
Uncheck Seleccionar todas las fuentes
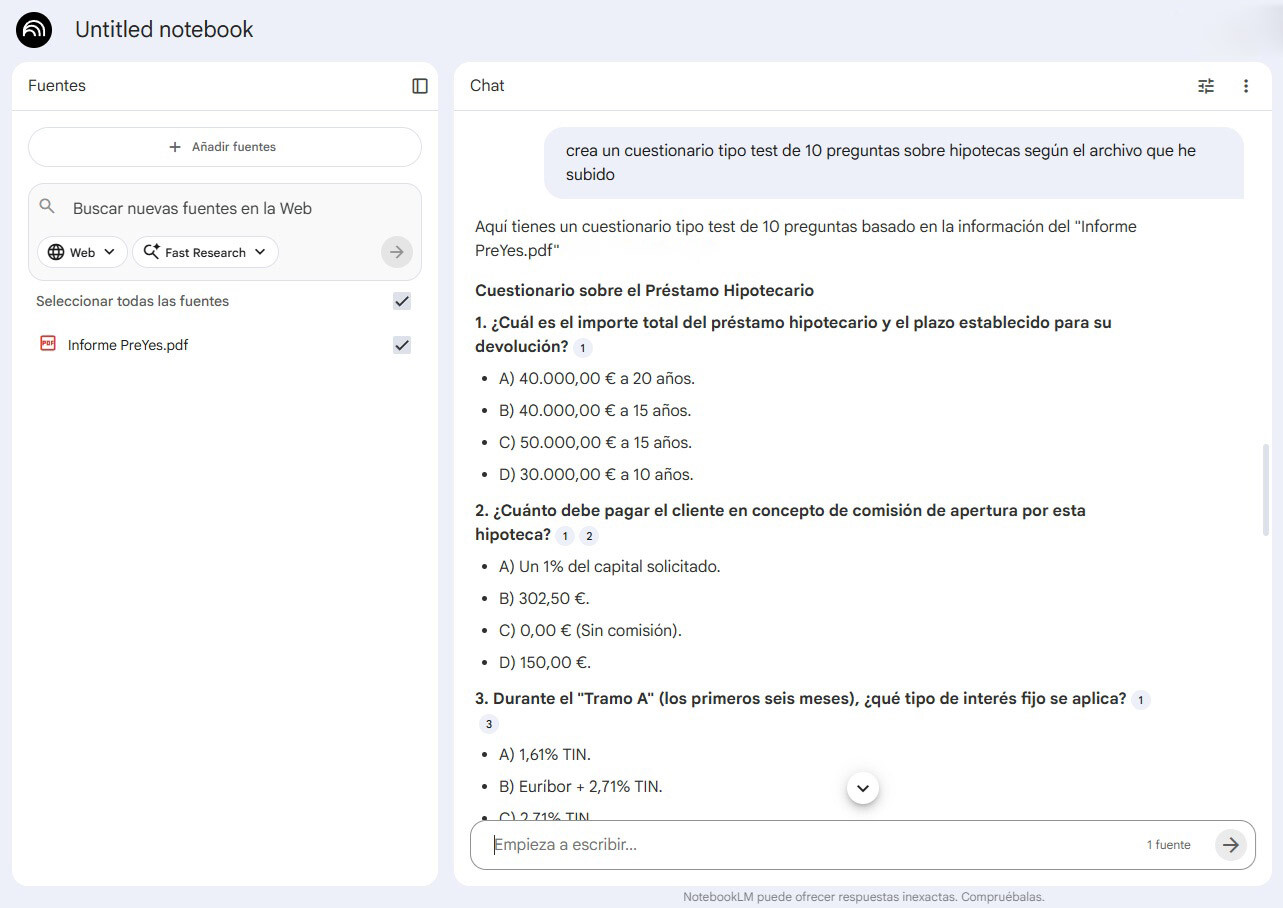pyautogui.click(x=401, y=300)
